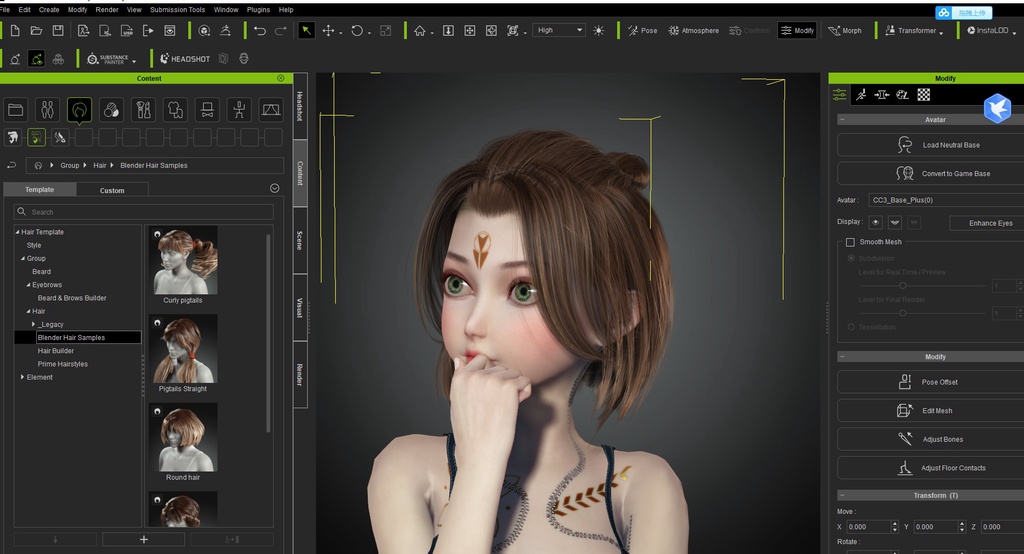
Task: Select the Accessories hat category icon
Action: 207,109
